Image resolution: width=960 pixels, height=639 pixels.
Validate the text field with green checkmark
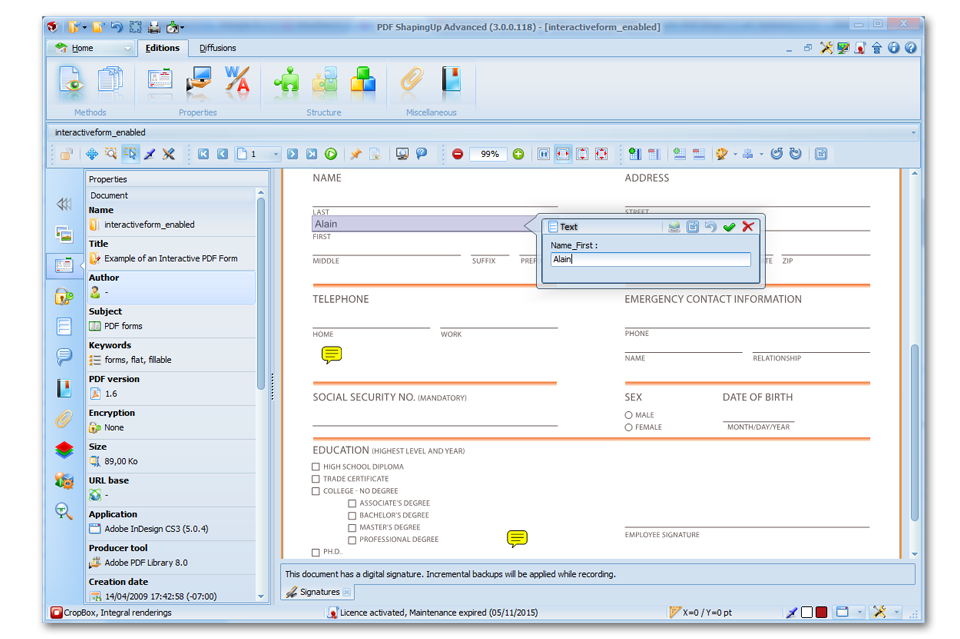[729, 227]
